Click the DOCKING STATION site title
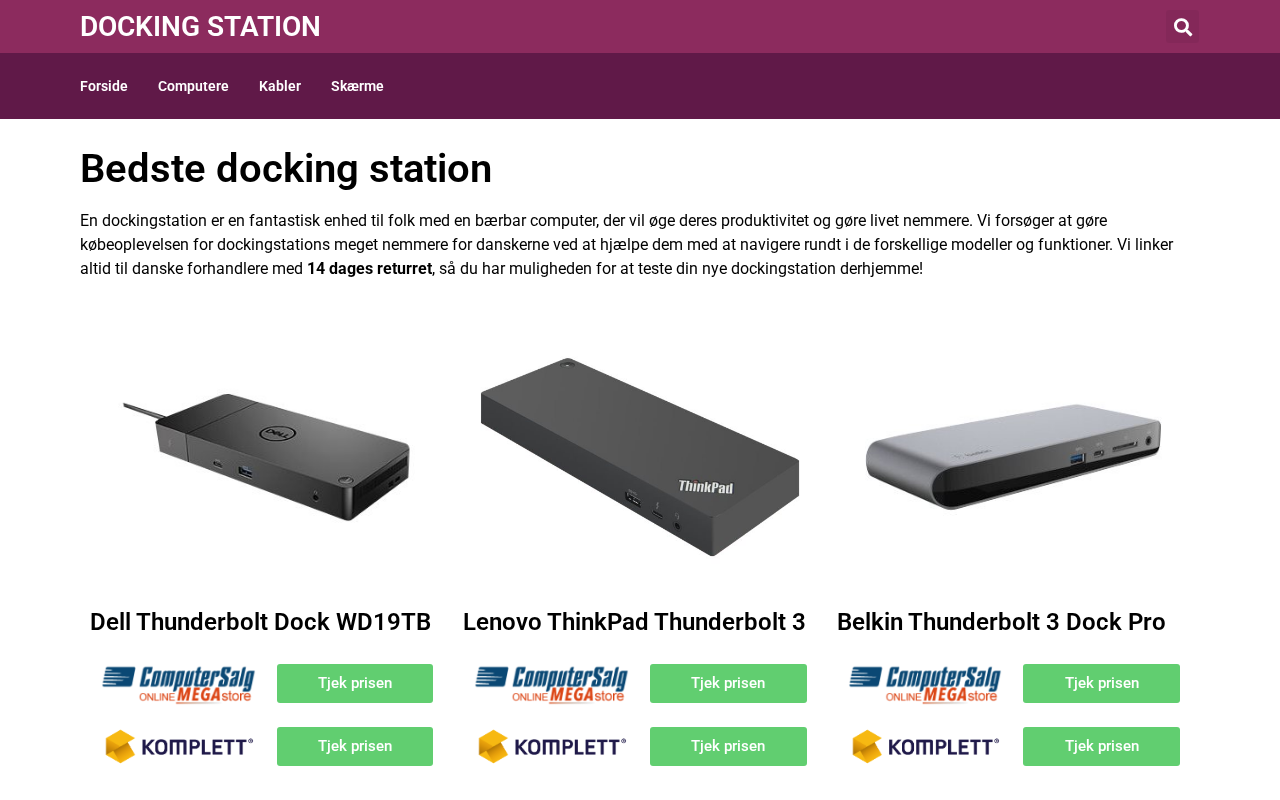Screen dimensions: 1280x800 [200, 27]
